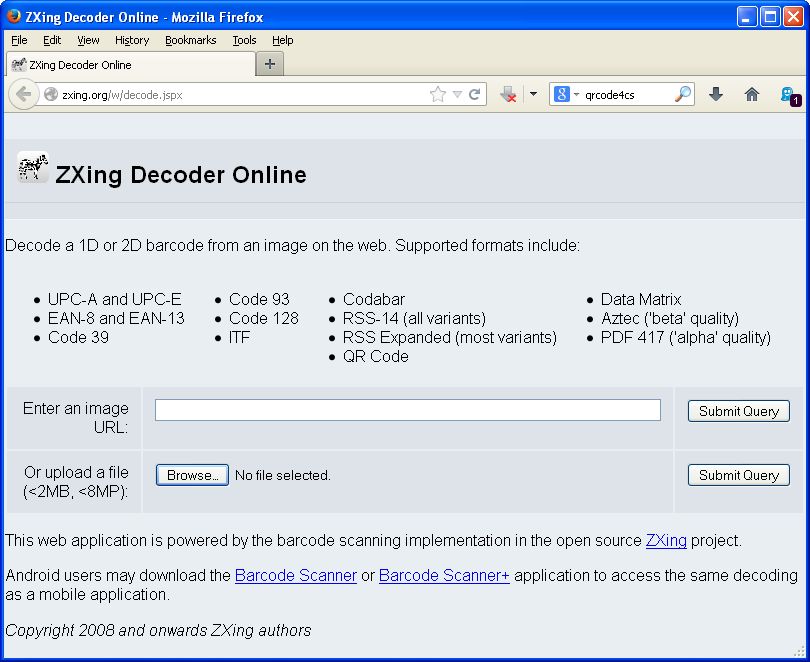Click the 'Data Matrix' list item
810x662 pixels.
[641, 300]
